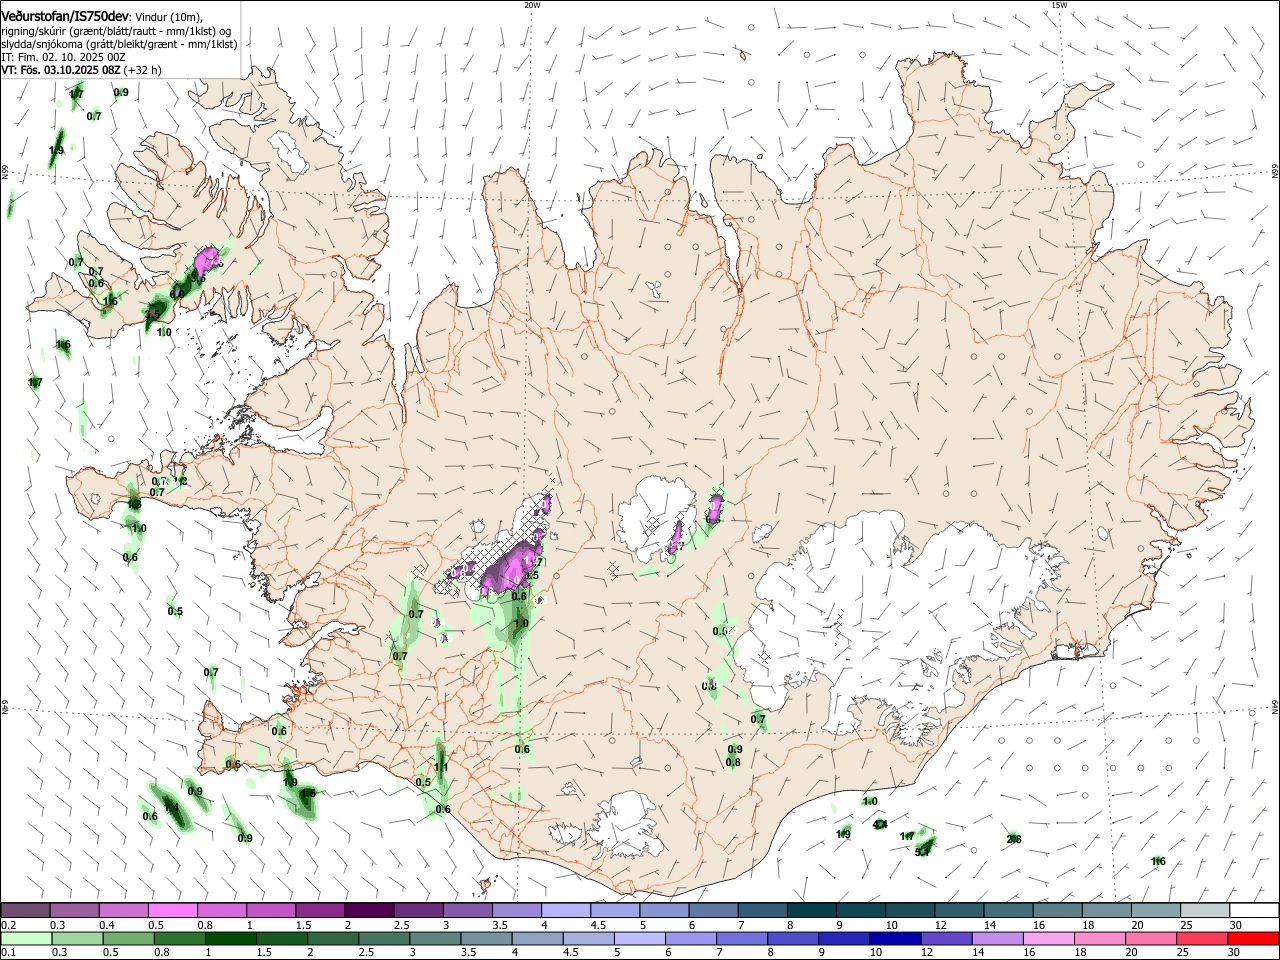This screenshot has height=960, width=1280.
Task: Pick the palest green 0.1 swatch in lower legend
Action: coord(26,939)
